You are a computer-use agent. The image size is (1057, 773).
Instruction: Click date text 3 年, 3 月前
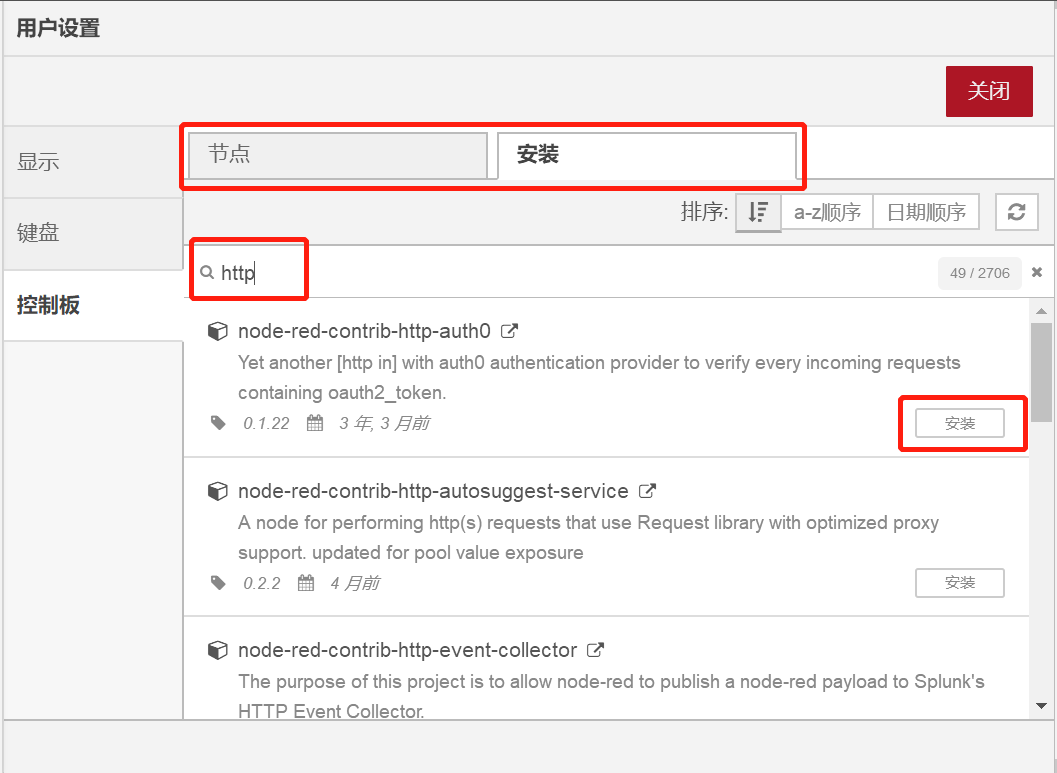click(384, 423)
